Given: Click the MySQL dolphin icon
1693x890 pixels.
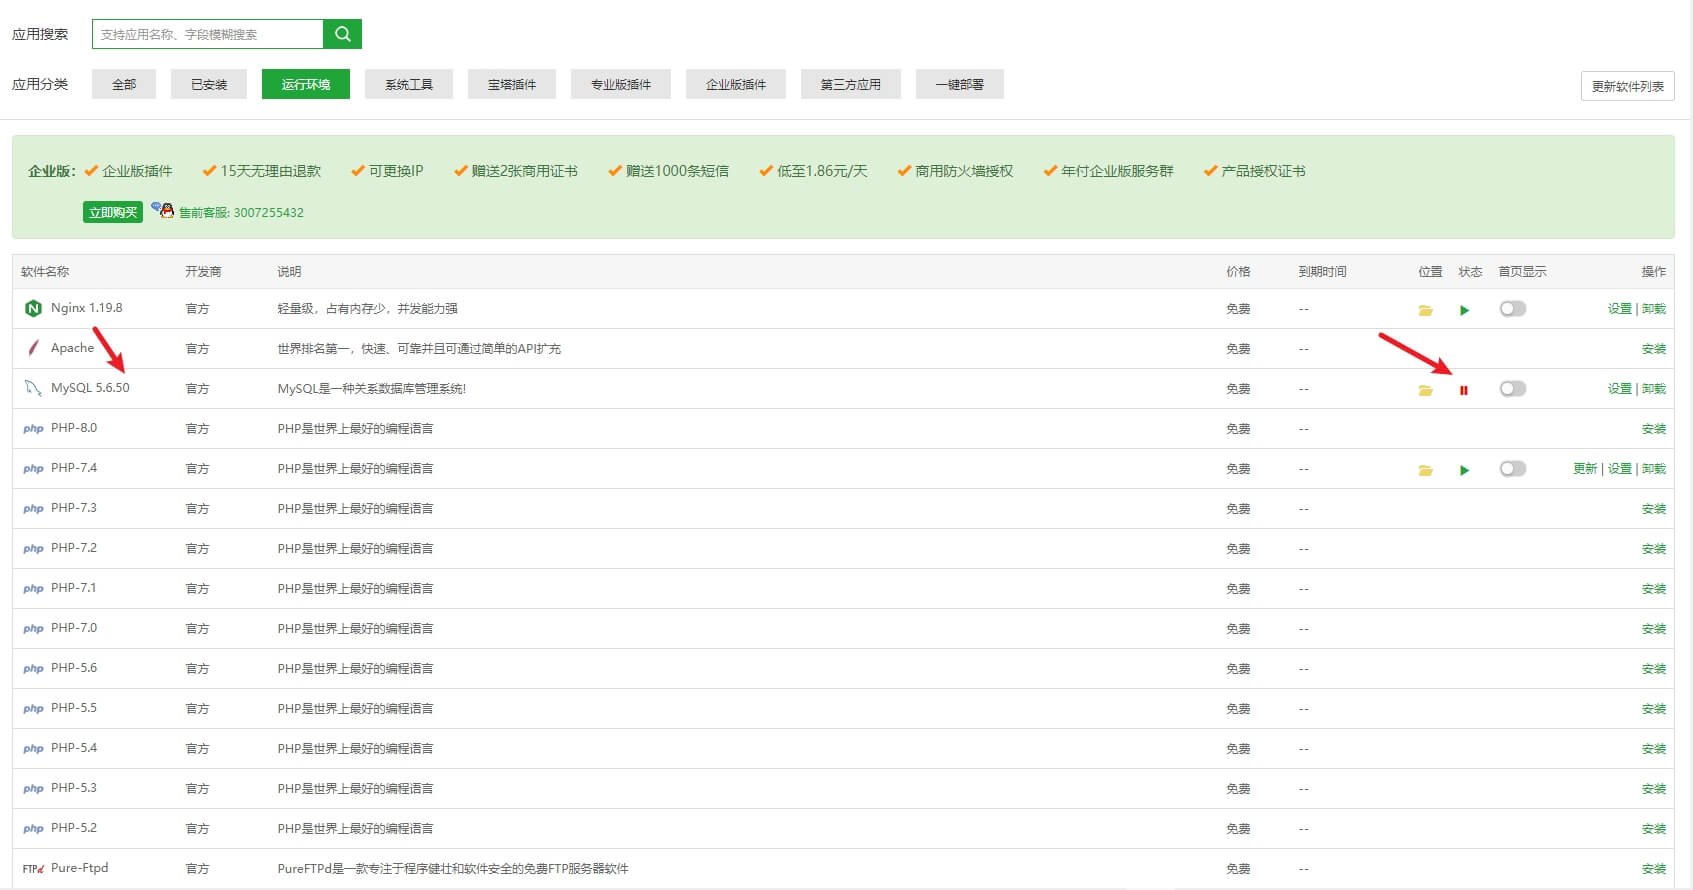Looking at the screenshot, I should coord(33,388).
